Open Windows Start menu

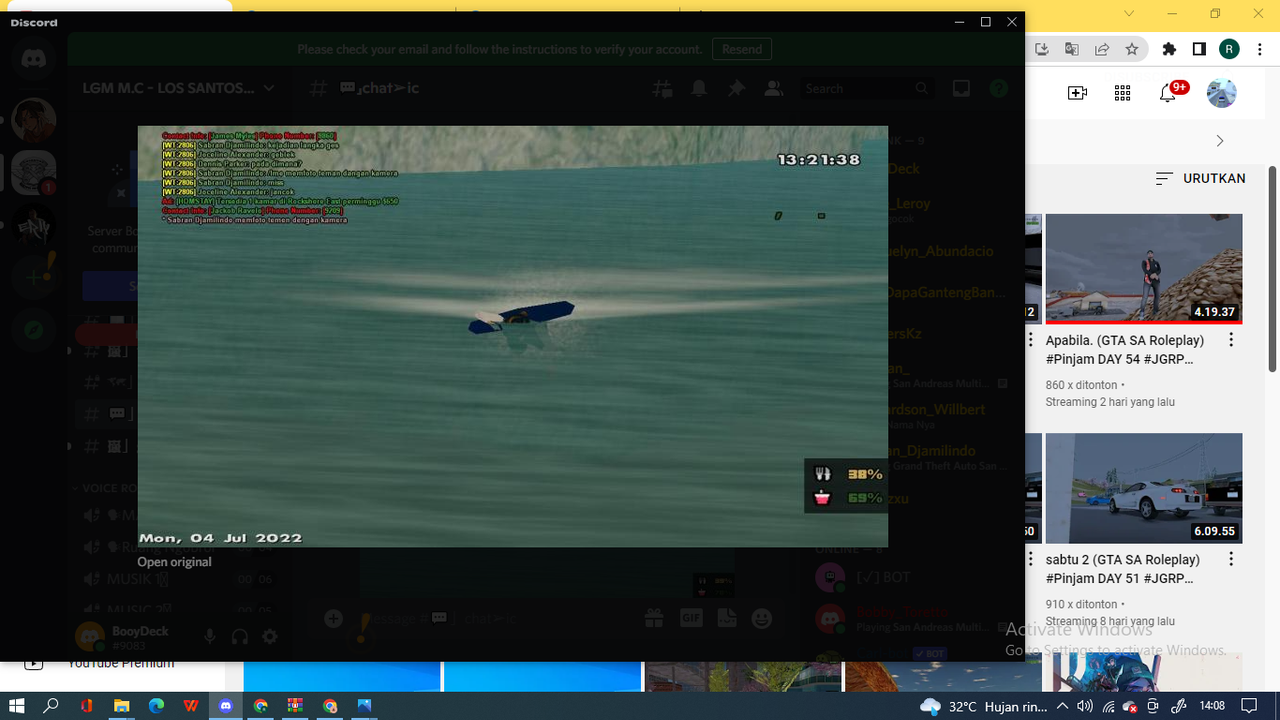pos(17,706)
